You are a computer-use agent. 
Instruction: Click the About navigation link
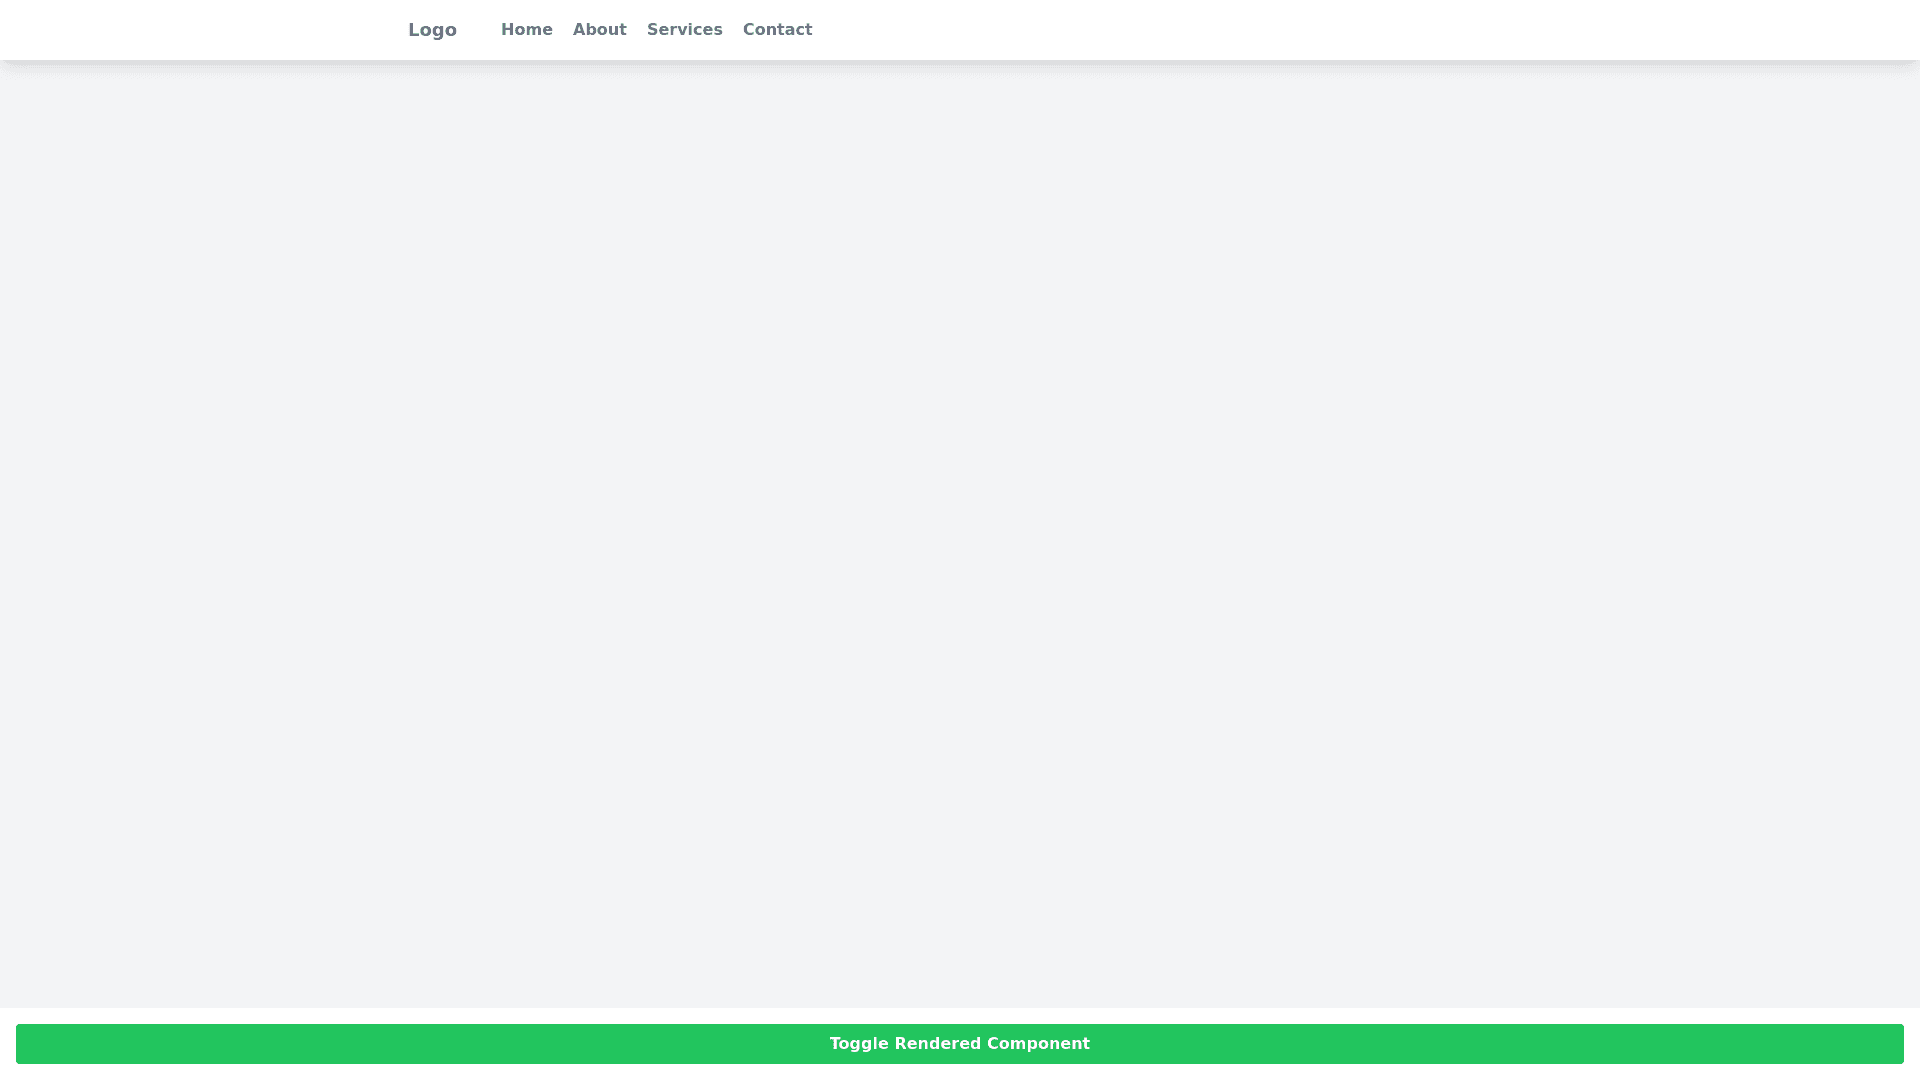point(599,29)
